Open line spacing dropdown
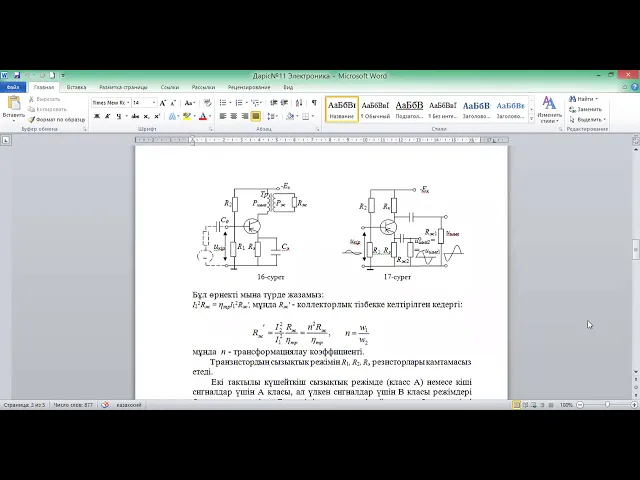Screen dimensions: 640x480 [273, 116]
